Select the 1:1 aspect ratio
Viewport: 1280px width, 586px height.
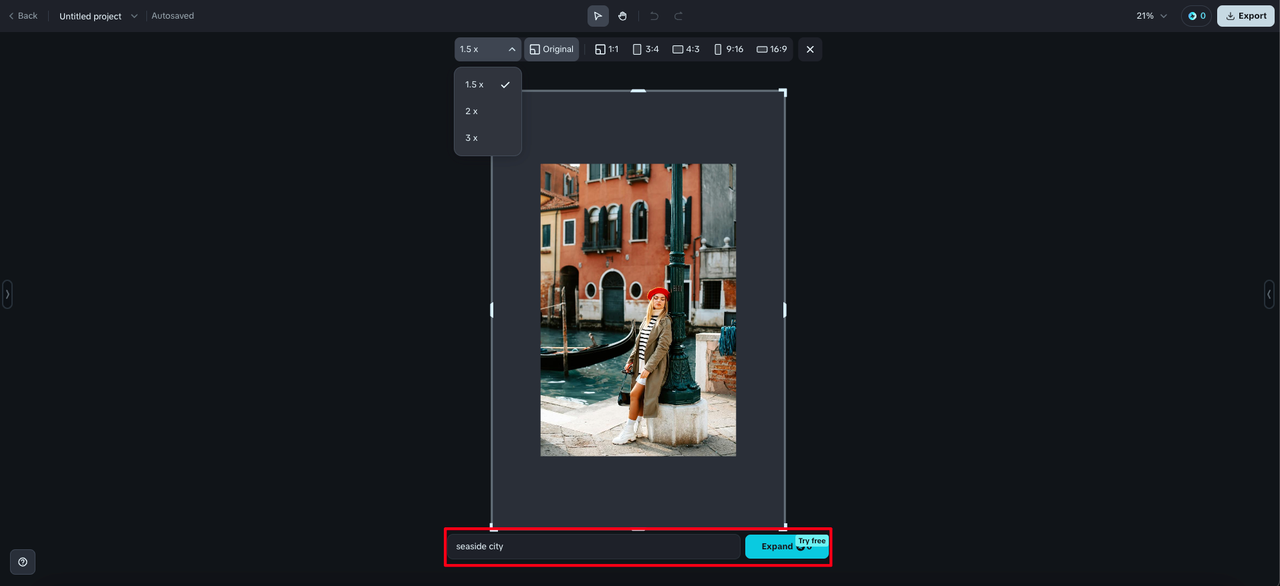click(607, 49)
